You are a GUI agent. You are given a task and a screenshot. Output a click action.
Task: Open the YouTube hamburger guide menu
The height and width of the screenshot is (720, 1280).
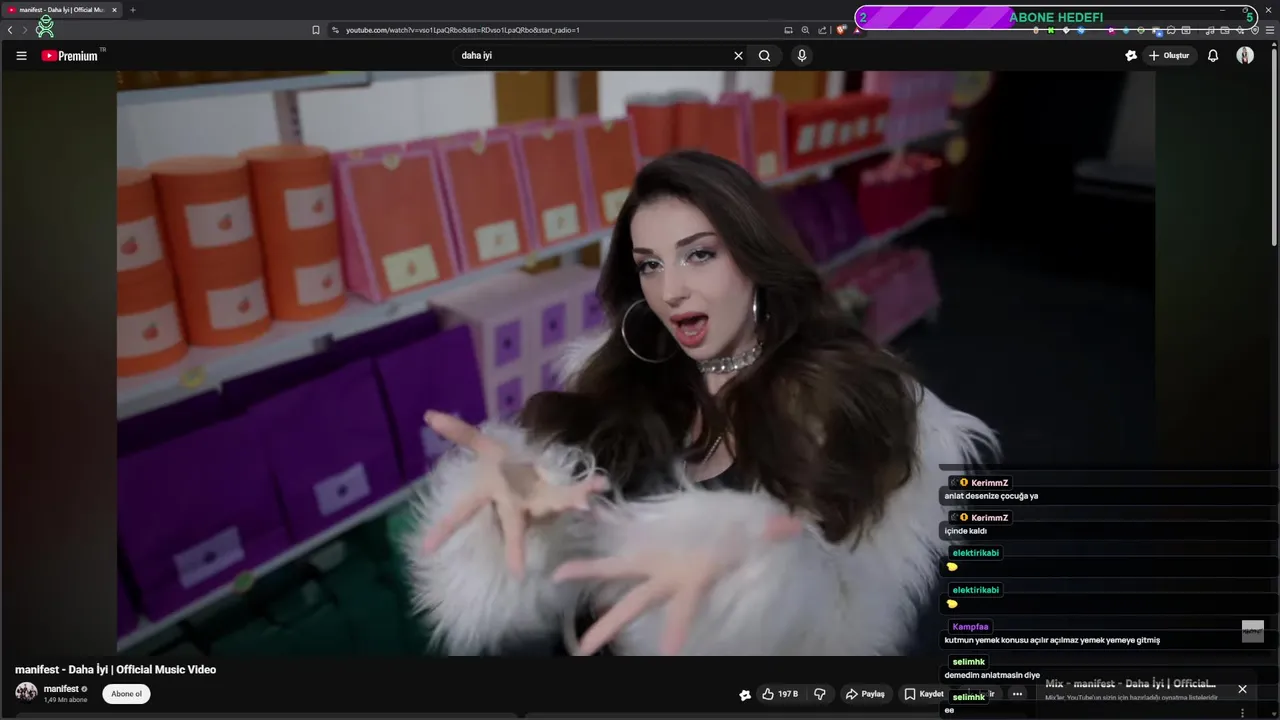click(21, 56)
